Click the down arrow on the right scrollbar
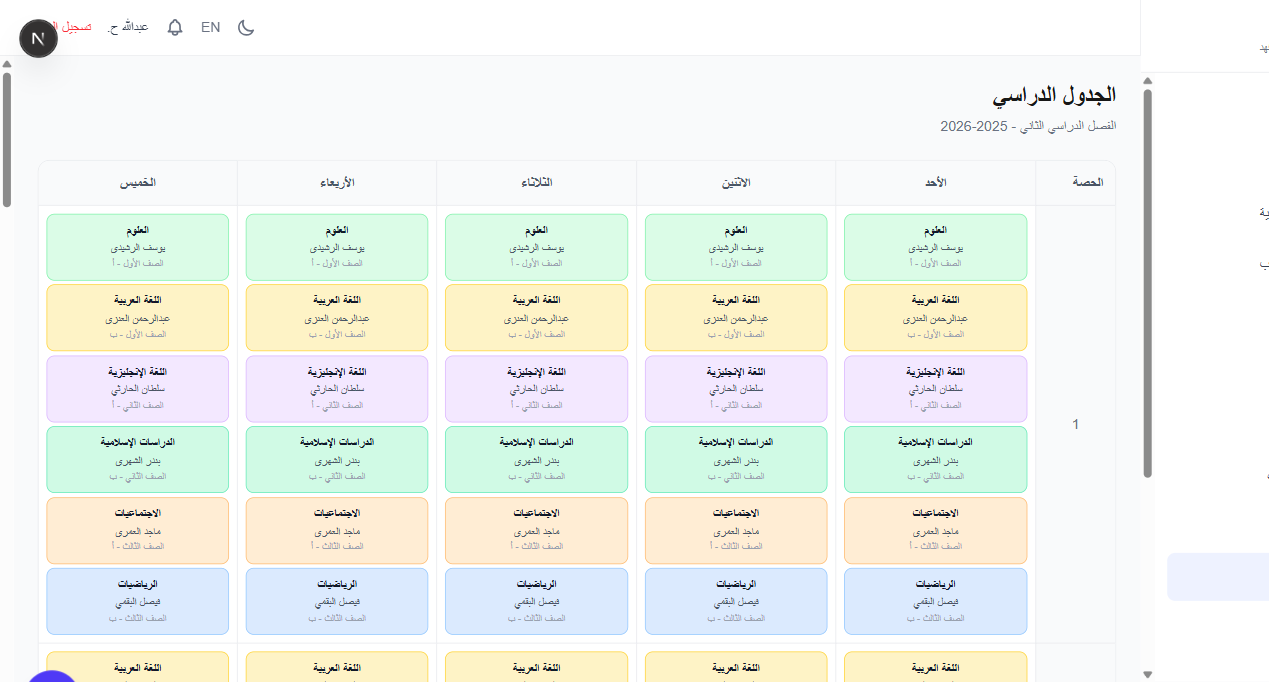 point(1148,673)
